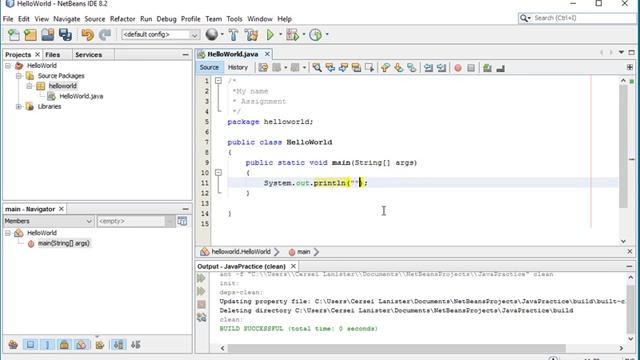This screenshot has height=360, width=640.
Task: Click the Undo arrow icon
Action: 87,35
